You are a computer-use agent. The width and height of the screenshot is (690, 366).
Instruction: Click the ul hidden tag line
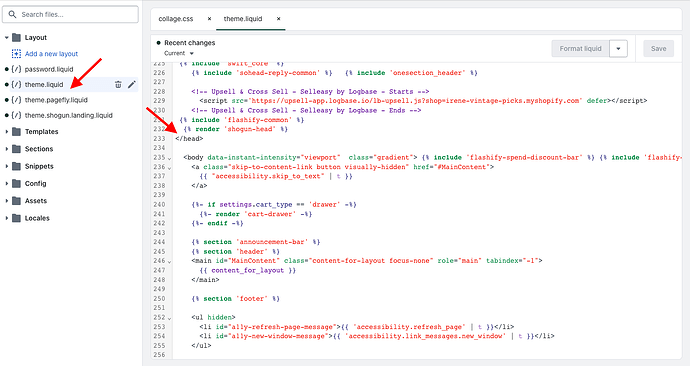(213, 317)
